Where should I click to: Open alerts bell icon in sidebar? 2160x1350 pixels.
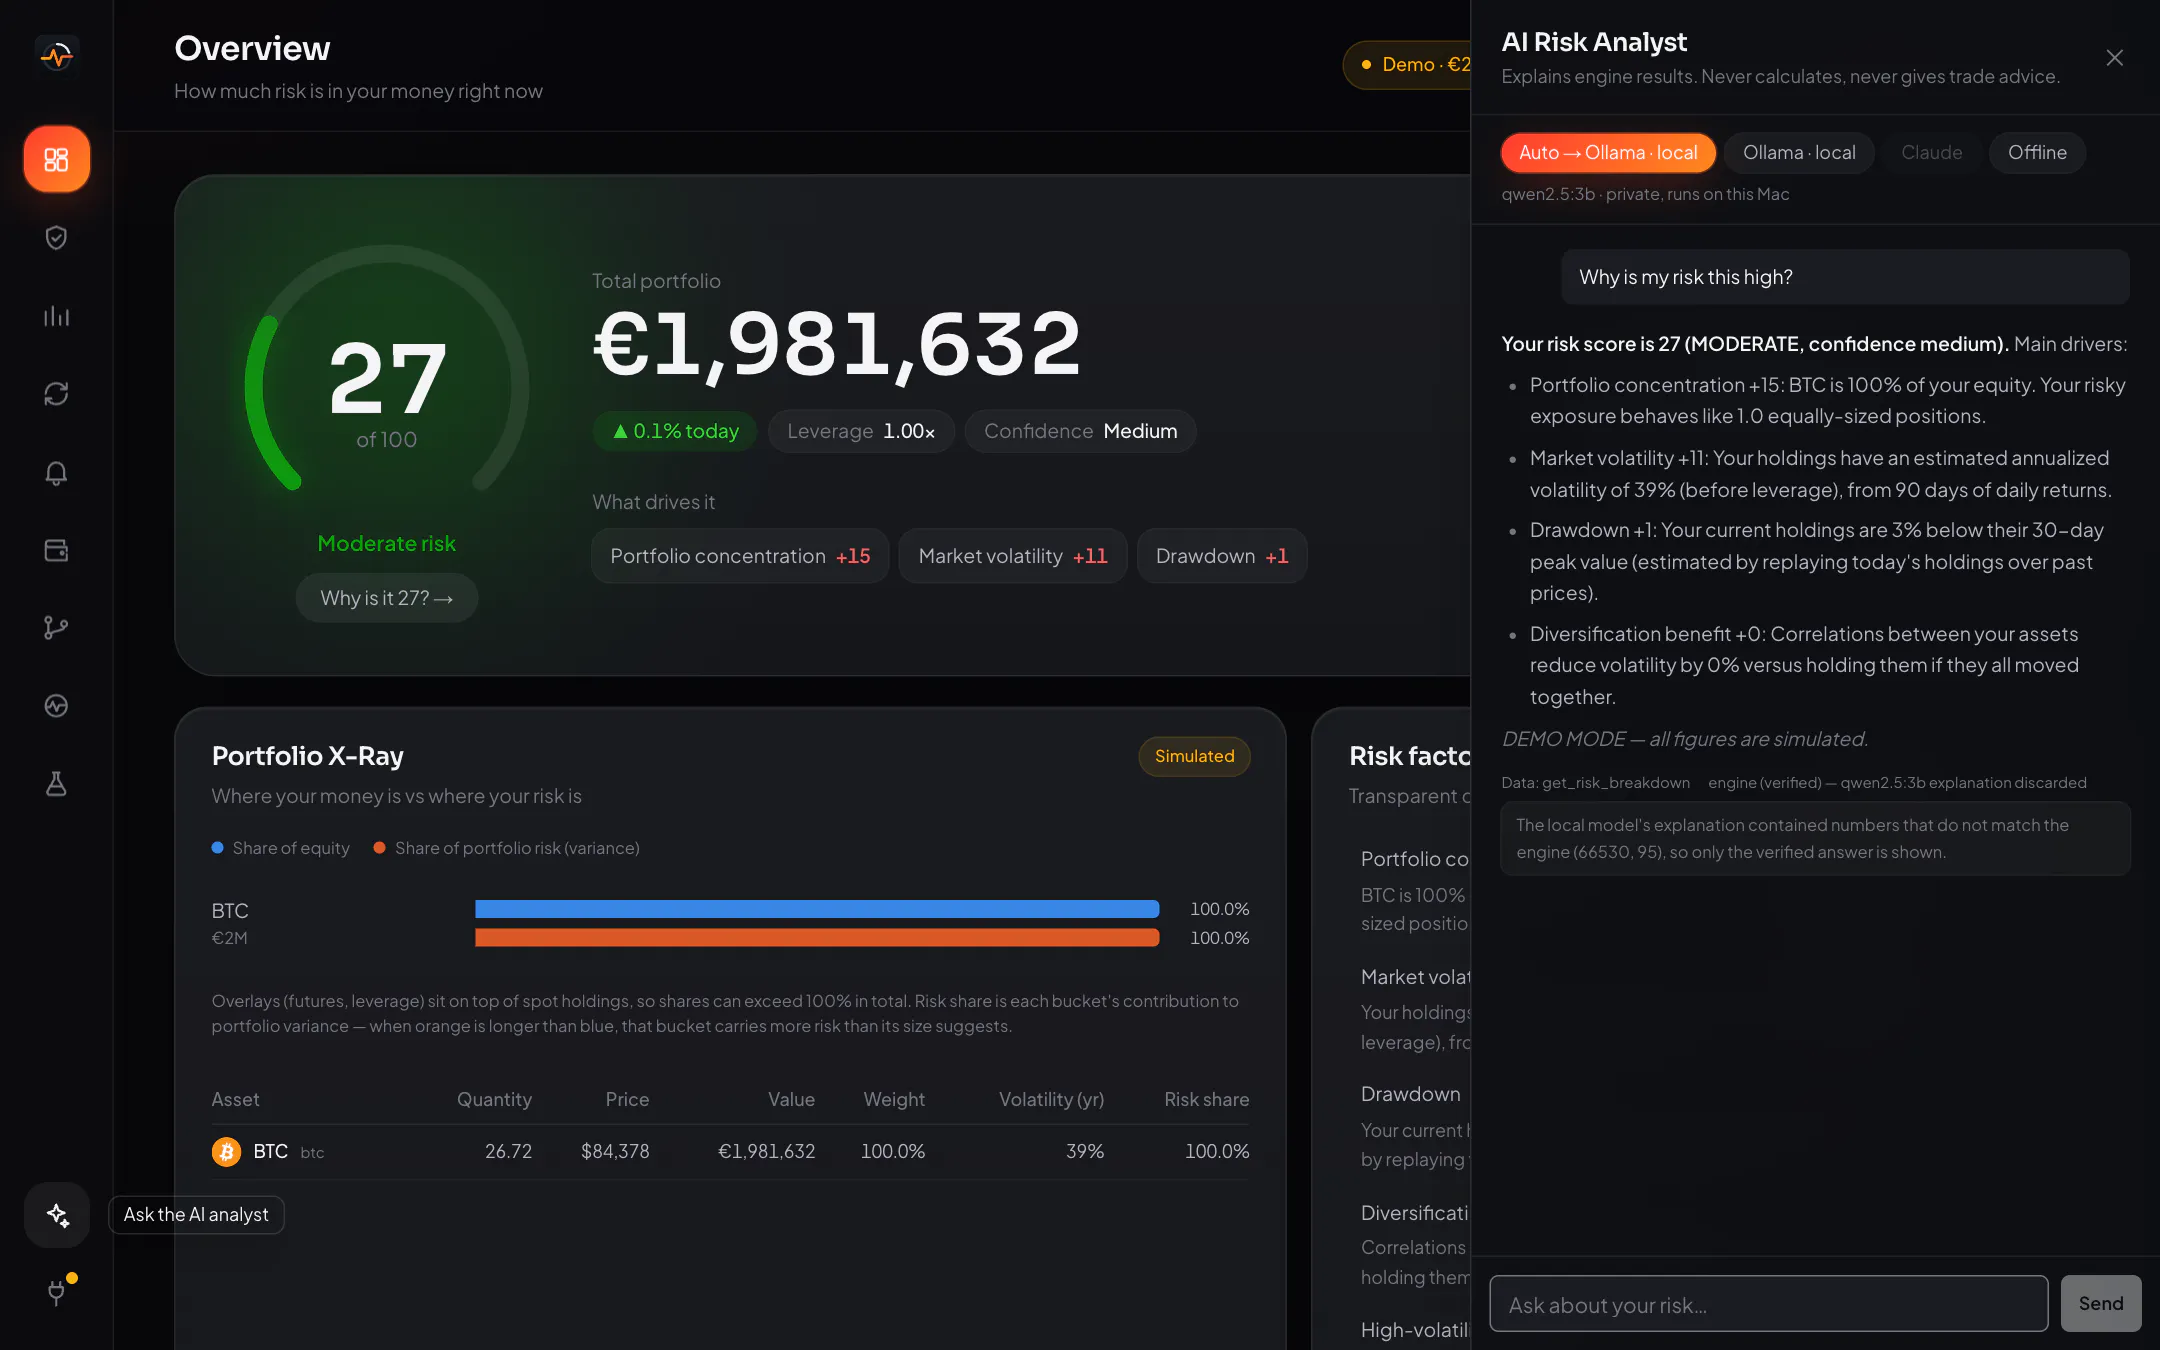(x=56, y=472)
